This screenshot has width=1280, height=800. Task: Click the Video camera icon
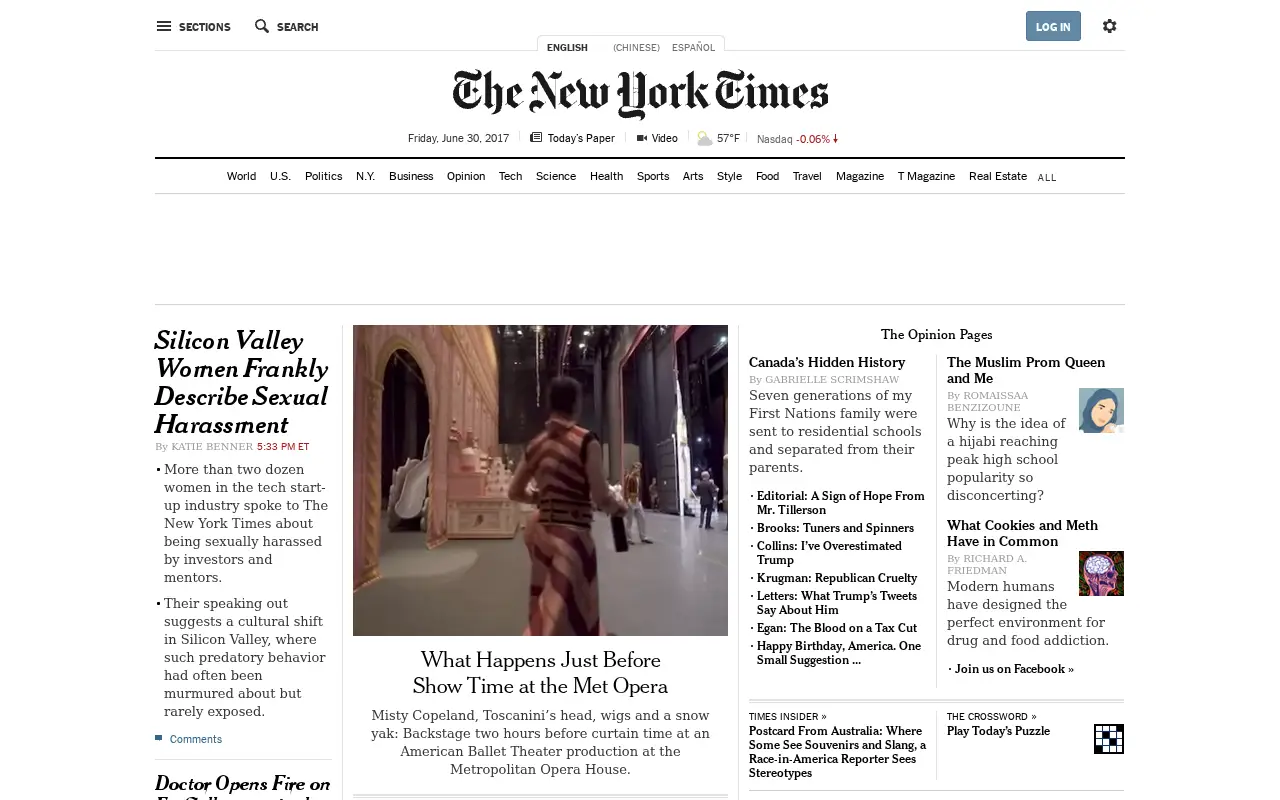642,138
